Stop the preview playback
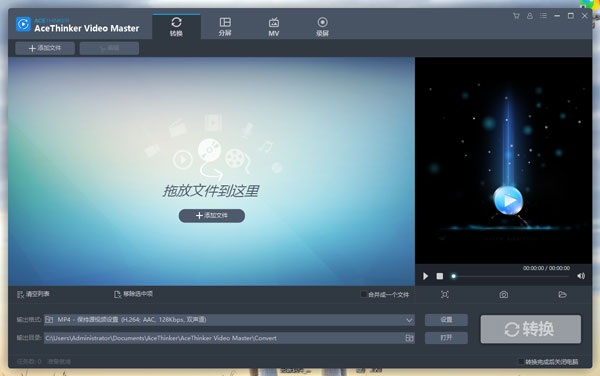600x376 pixels. click(440, 276)
